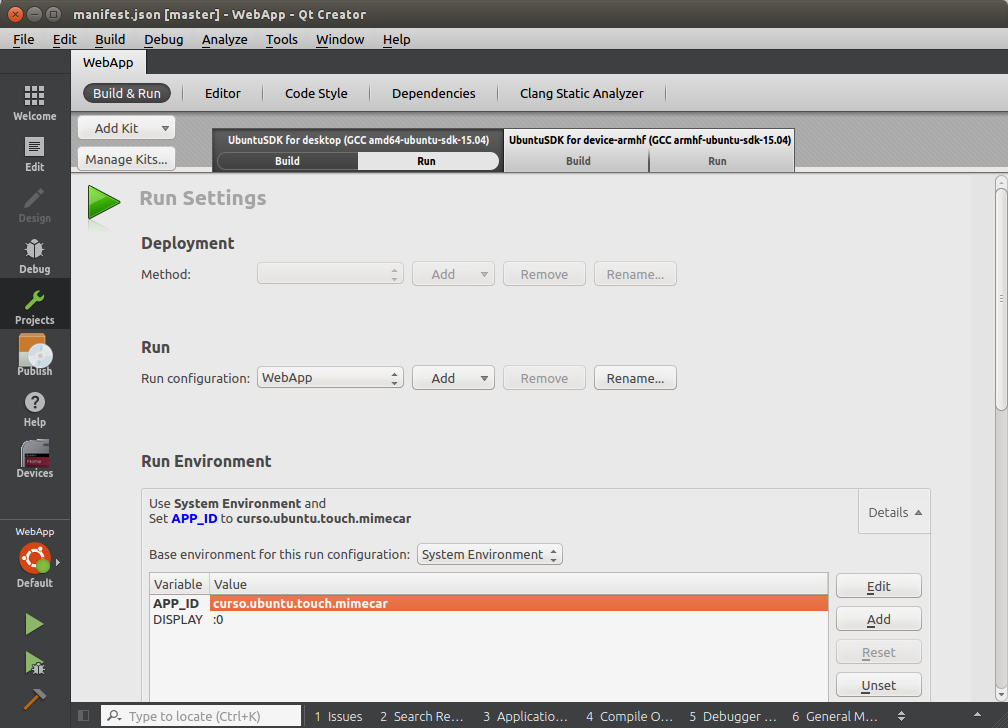Switch to the Code Style tab
Image resolution: width=1008 pixels, height=728 pixels.
pos(316,93)
